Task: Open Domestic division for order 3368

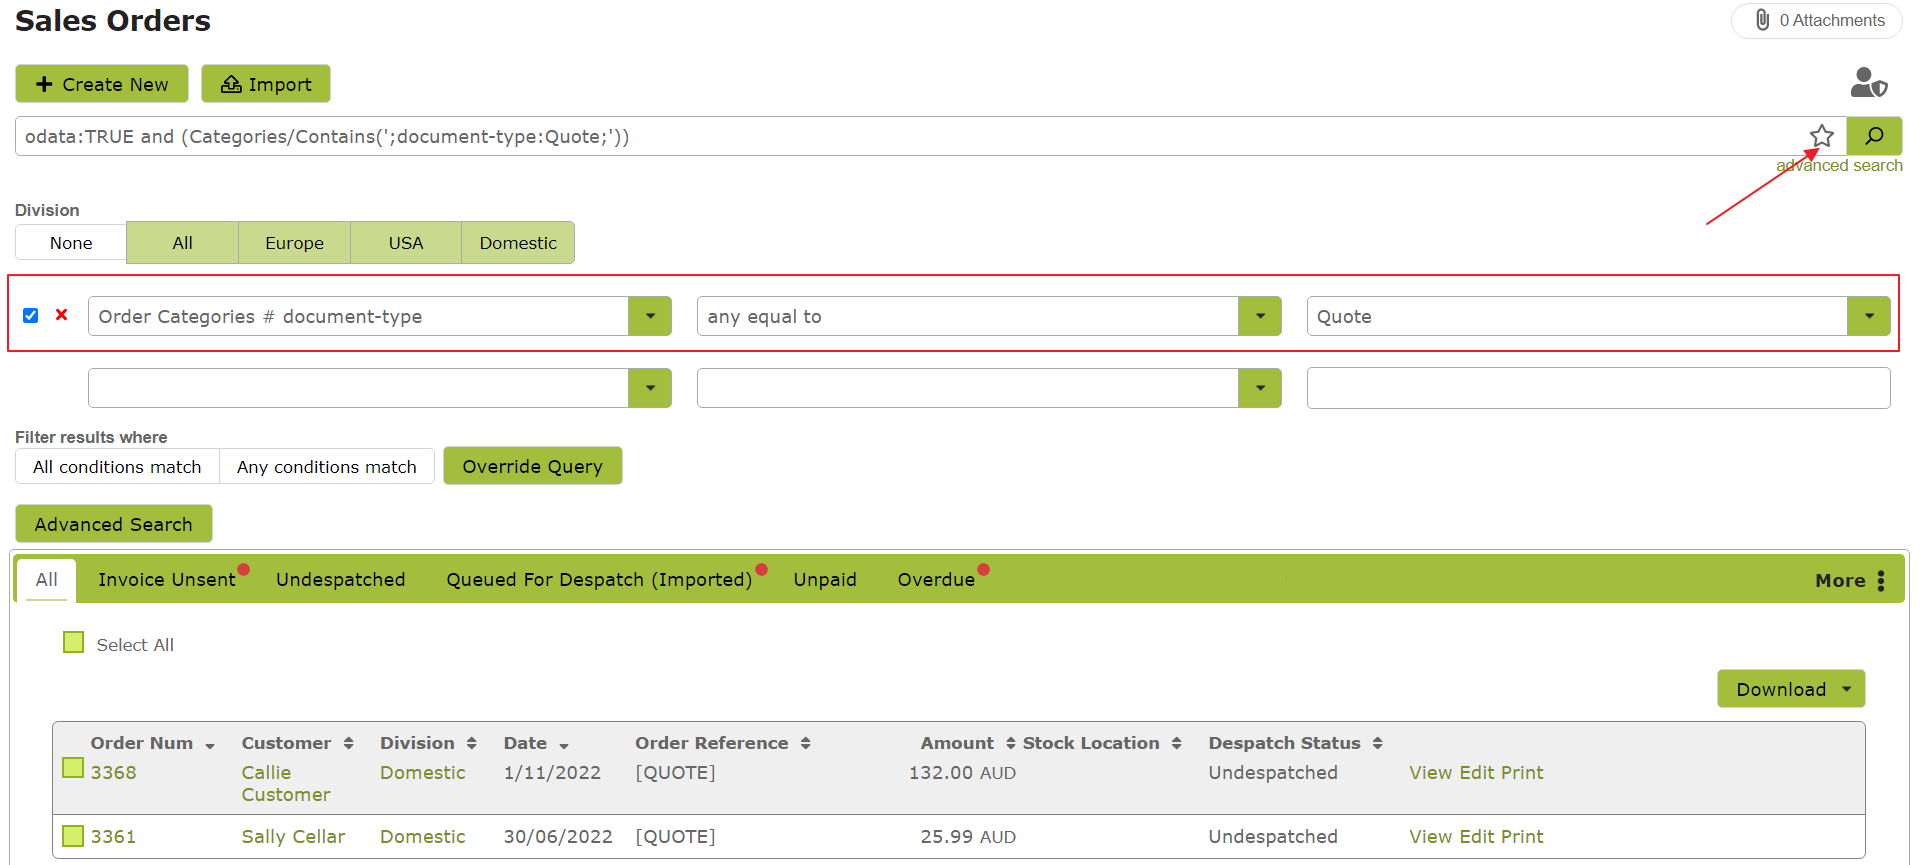Action: point(423,773)
